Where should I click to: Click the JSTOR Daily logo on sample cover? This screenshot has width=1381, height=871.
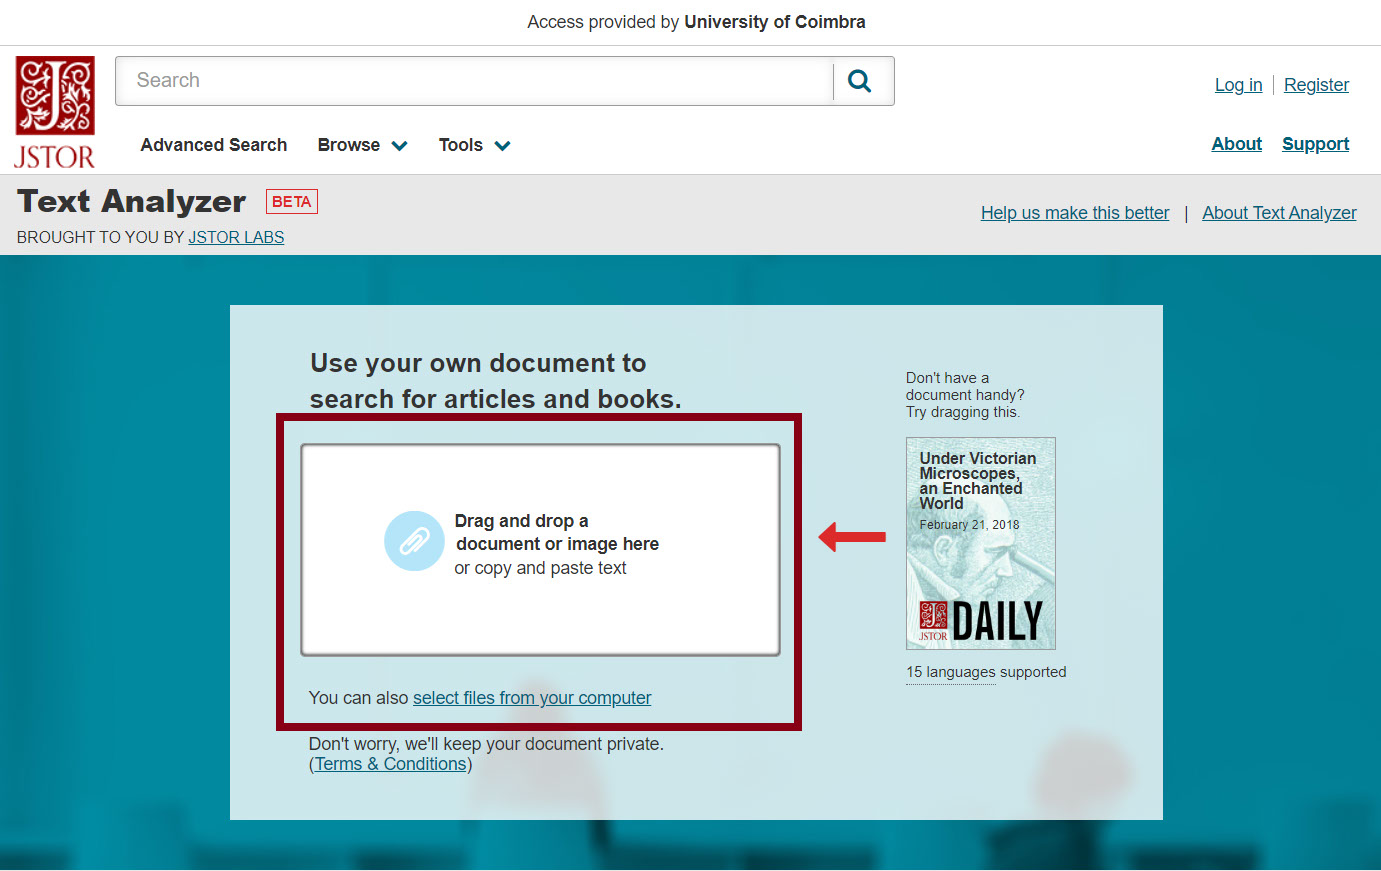(x=980, y=621)
